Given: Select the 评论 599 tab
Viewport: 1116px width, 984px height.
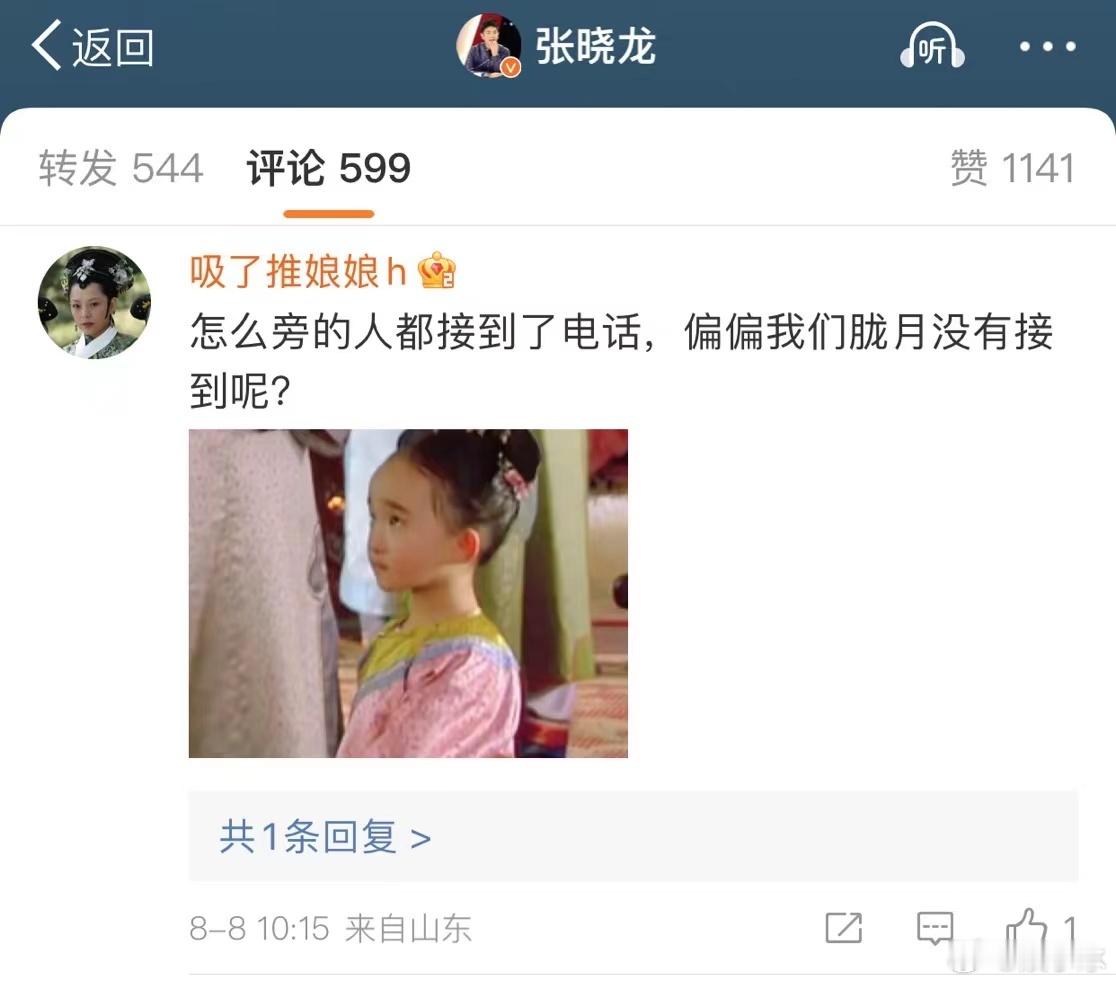Looking at the screenshot, I should click(x=328, y=169).
